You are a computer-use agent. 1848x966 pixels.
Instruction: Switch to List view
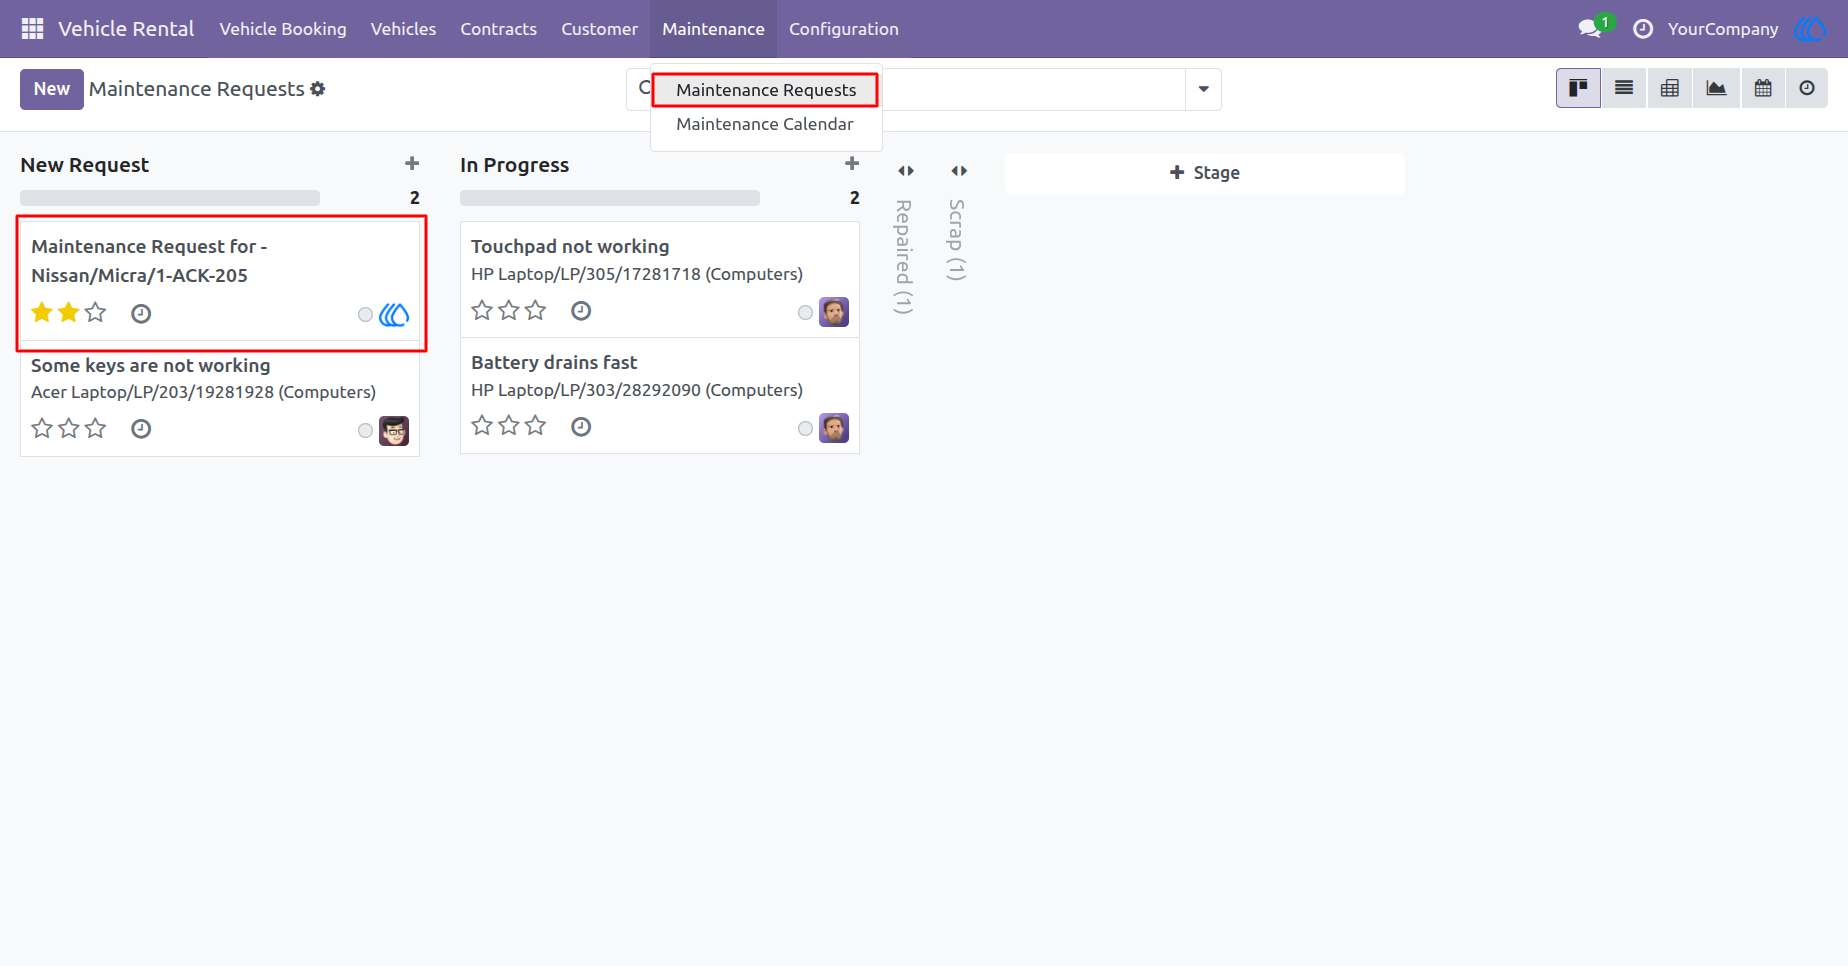click(1624, 89)
